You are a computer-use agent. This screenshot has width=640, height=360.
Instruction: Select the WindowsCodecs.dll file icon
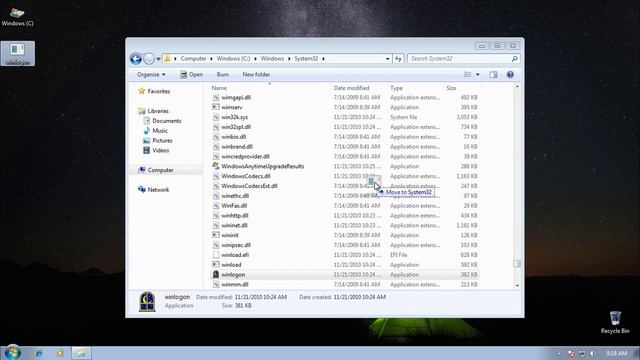pos(216,176)
